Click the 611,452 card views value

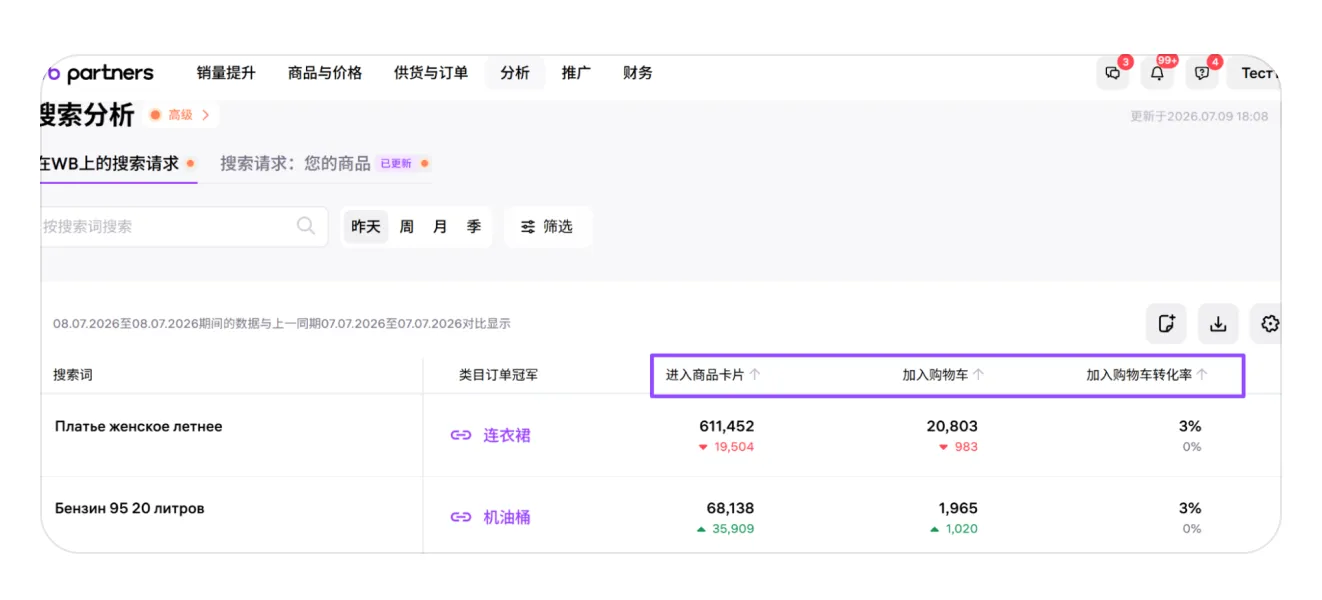click(727, 426)
